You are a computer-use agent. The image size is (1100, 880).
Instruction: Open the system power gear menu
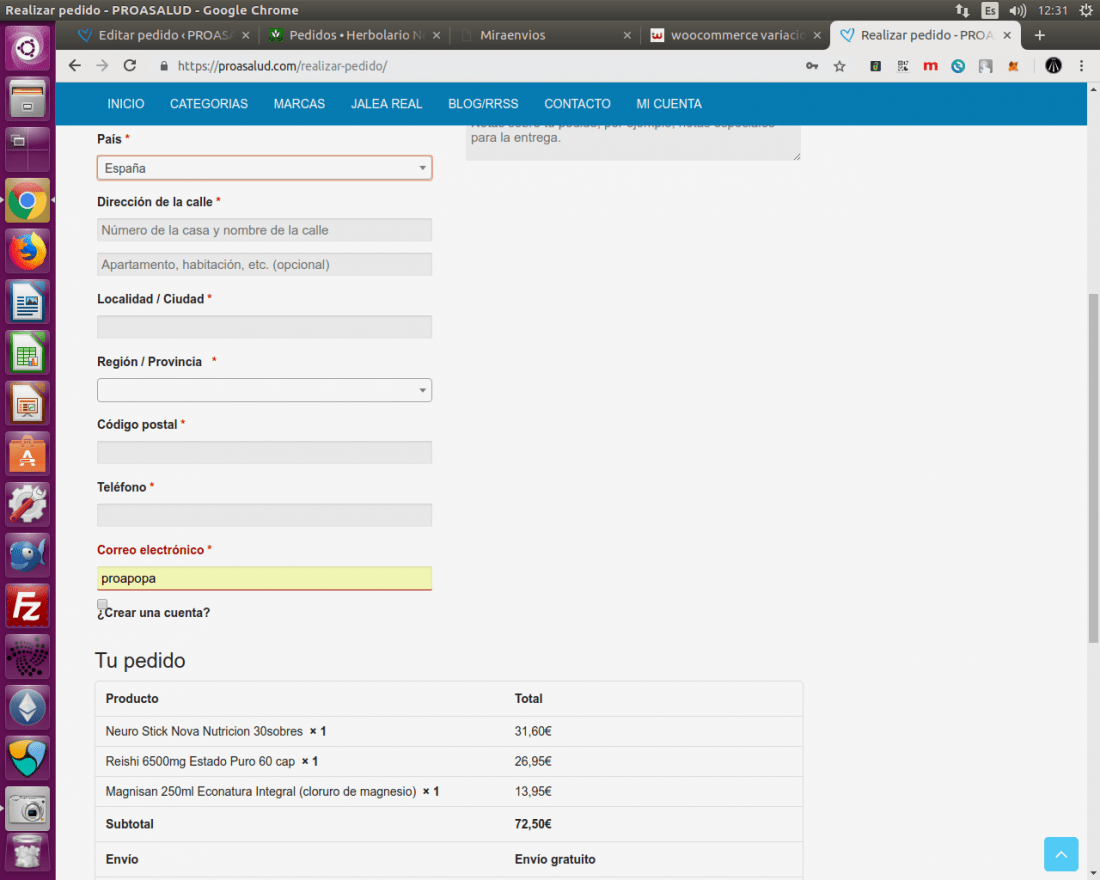point(1085,11)
